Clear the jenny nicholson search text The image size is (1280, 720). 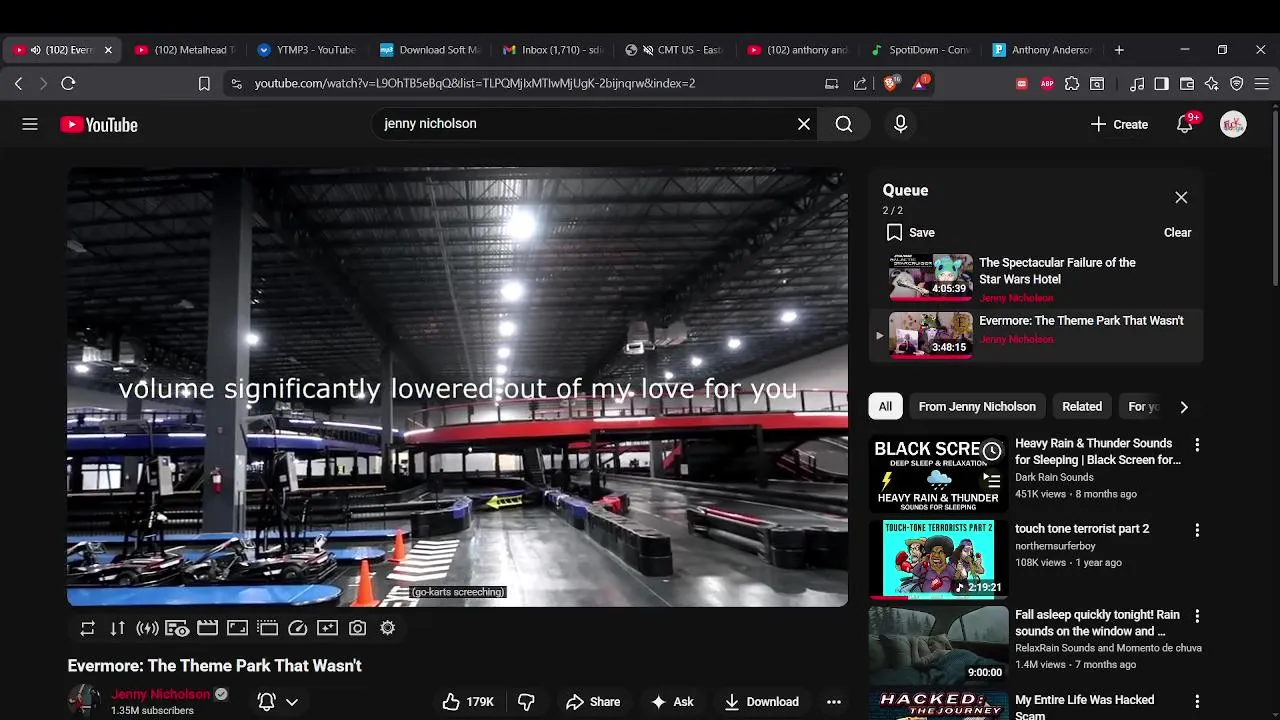804,124
